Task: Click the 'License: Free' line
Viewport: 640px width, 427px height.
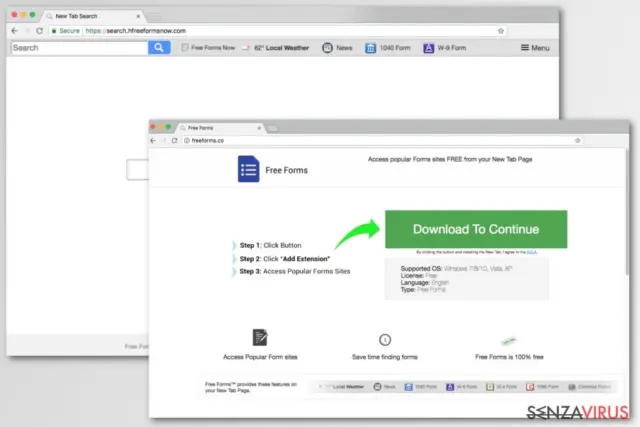Action: (x=419, y=276)
